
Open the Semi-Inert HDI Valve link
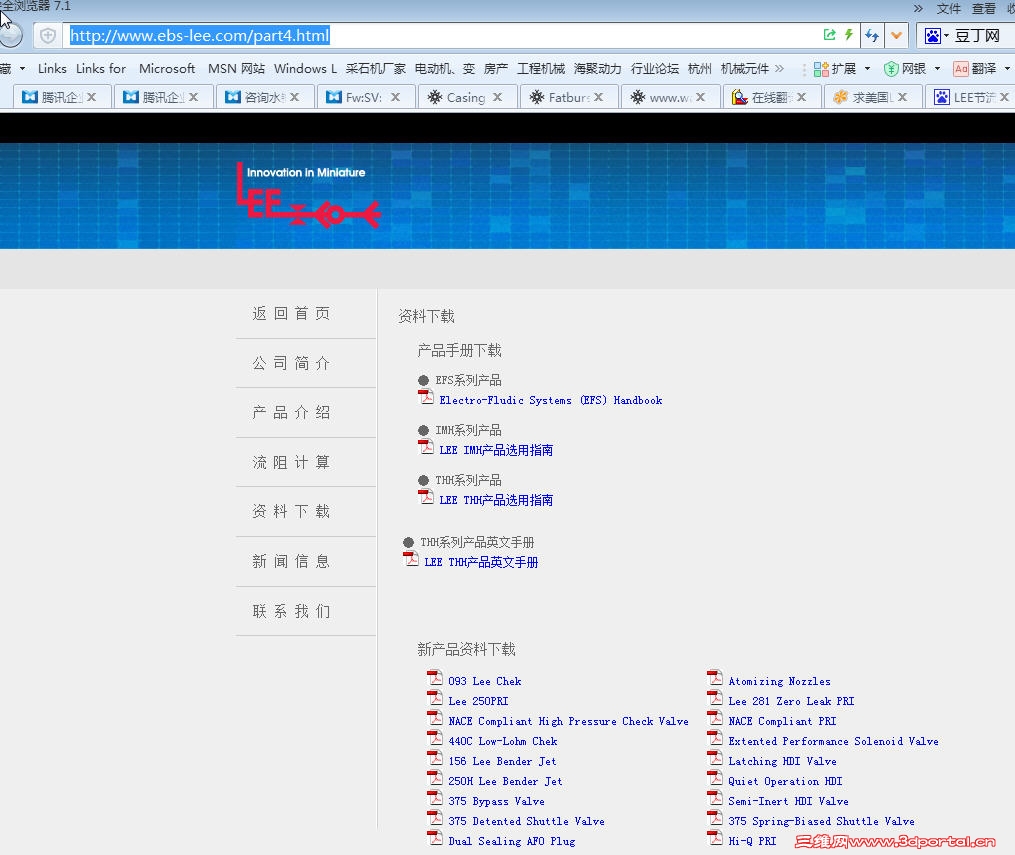(788, 801)
